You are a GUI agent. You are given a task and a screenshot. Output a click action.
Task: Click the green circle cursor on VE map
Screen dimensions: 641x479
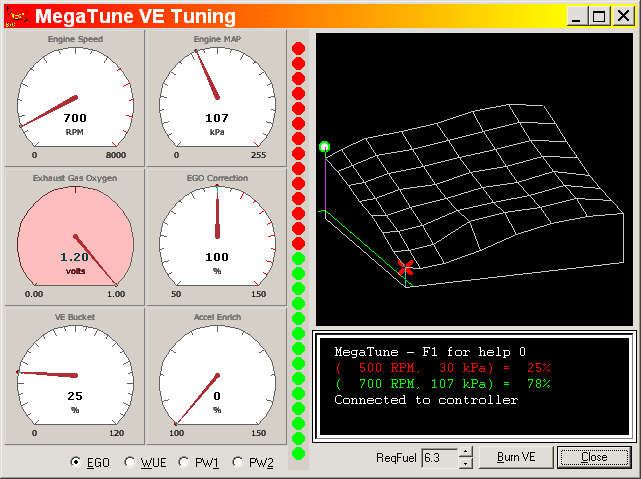pyautogui.click(x=324, y=147)
